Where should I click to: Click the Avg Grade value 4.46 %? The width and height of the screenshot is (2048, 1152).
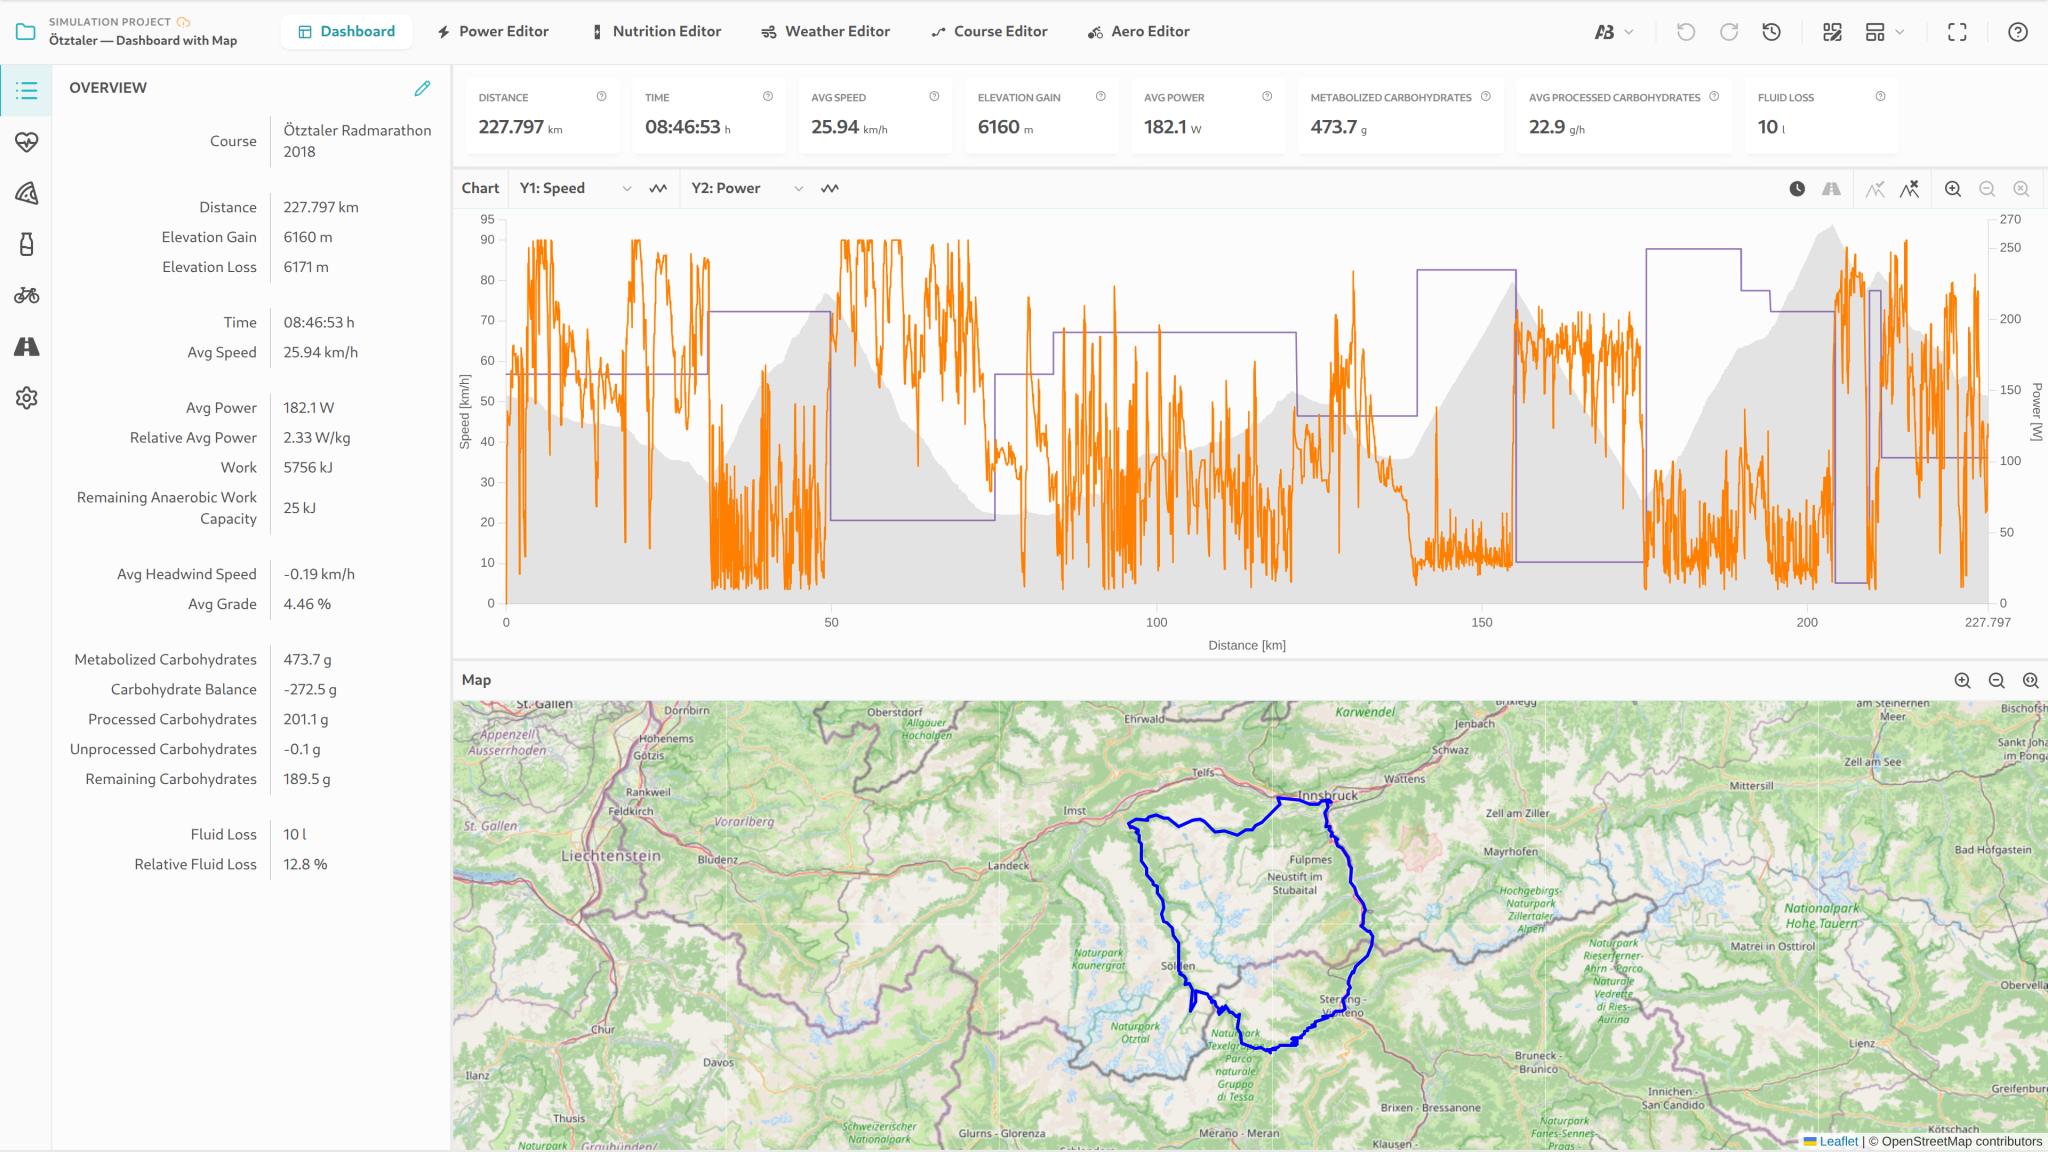[307, 604]
